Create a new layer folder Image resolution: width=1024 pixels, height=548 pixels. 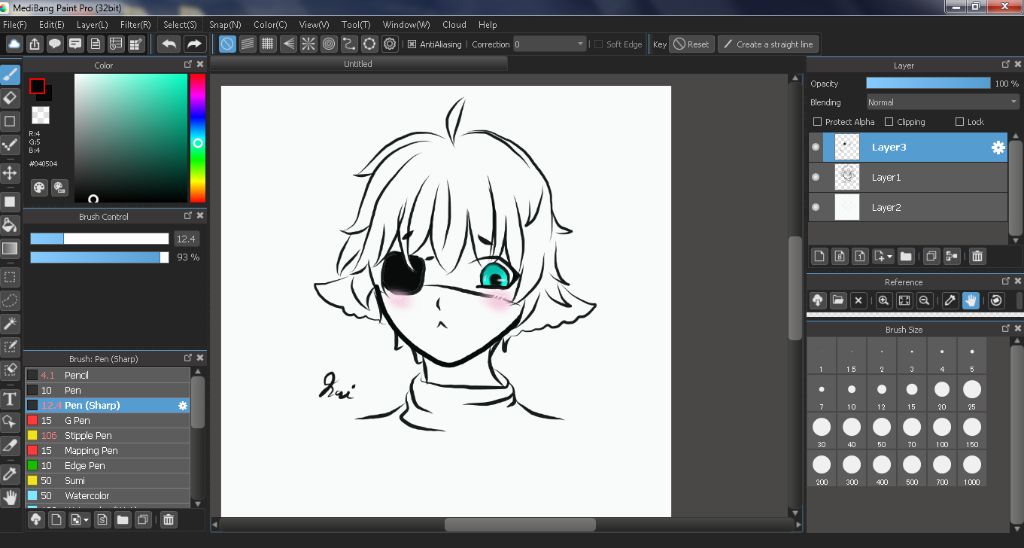(906, 257)
